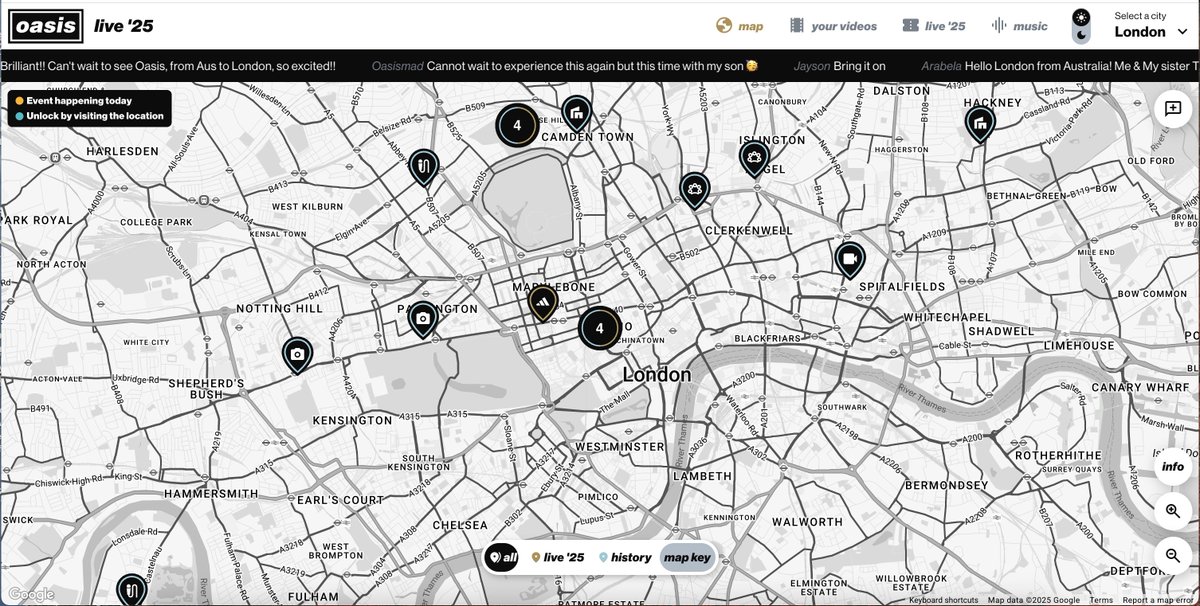Click the gold Adidas marker in Marylebone
This screenshot has width=1200, height=606.
point(542,302)
